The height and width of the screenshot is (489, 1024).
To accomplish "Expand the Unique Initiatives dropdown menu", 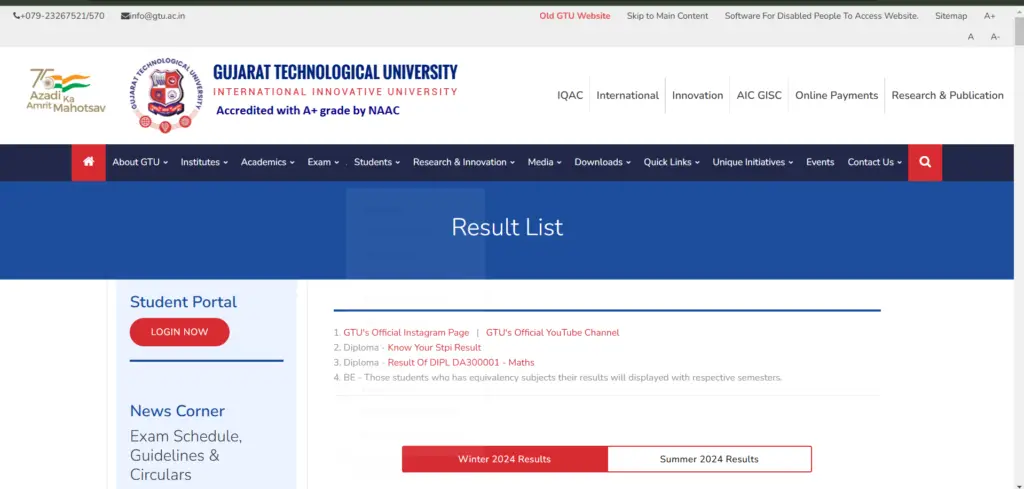I will 752,162.
